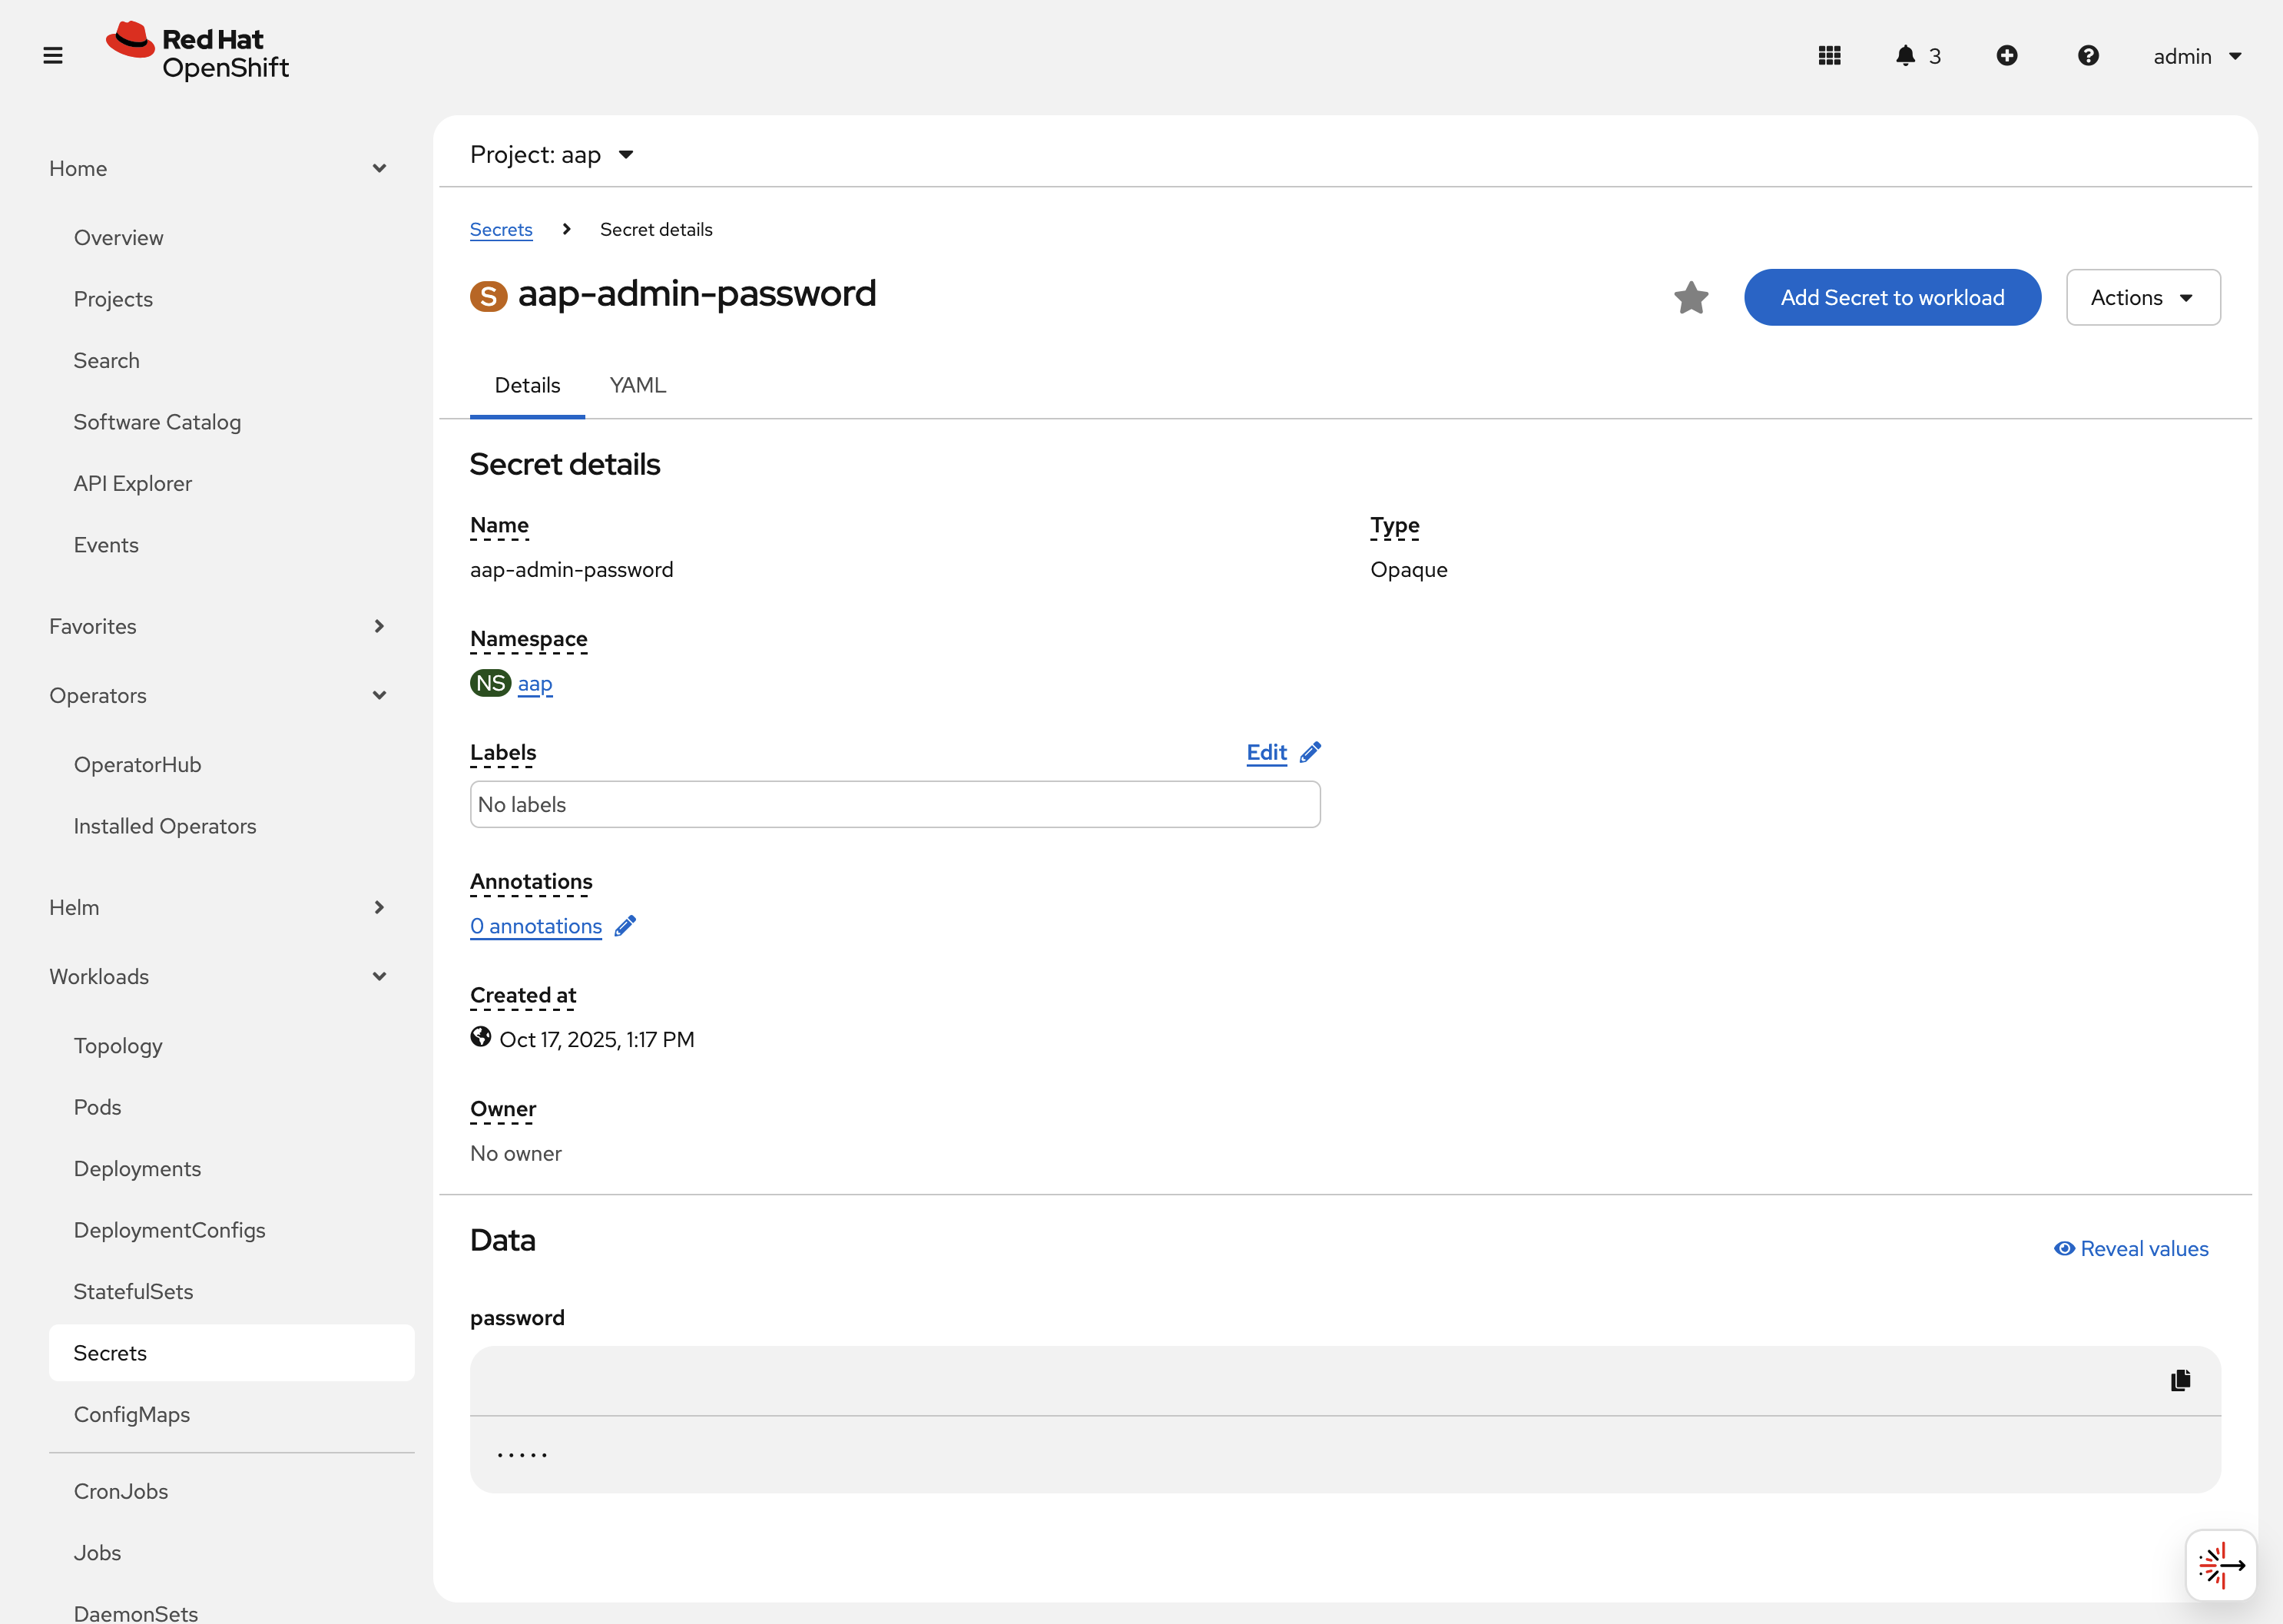The width and height of the screenshot is (2283, 1624).
Task: Open ConfigMaps in the sidebar
Action: pyautogui.click(x=132, y=1414)
